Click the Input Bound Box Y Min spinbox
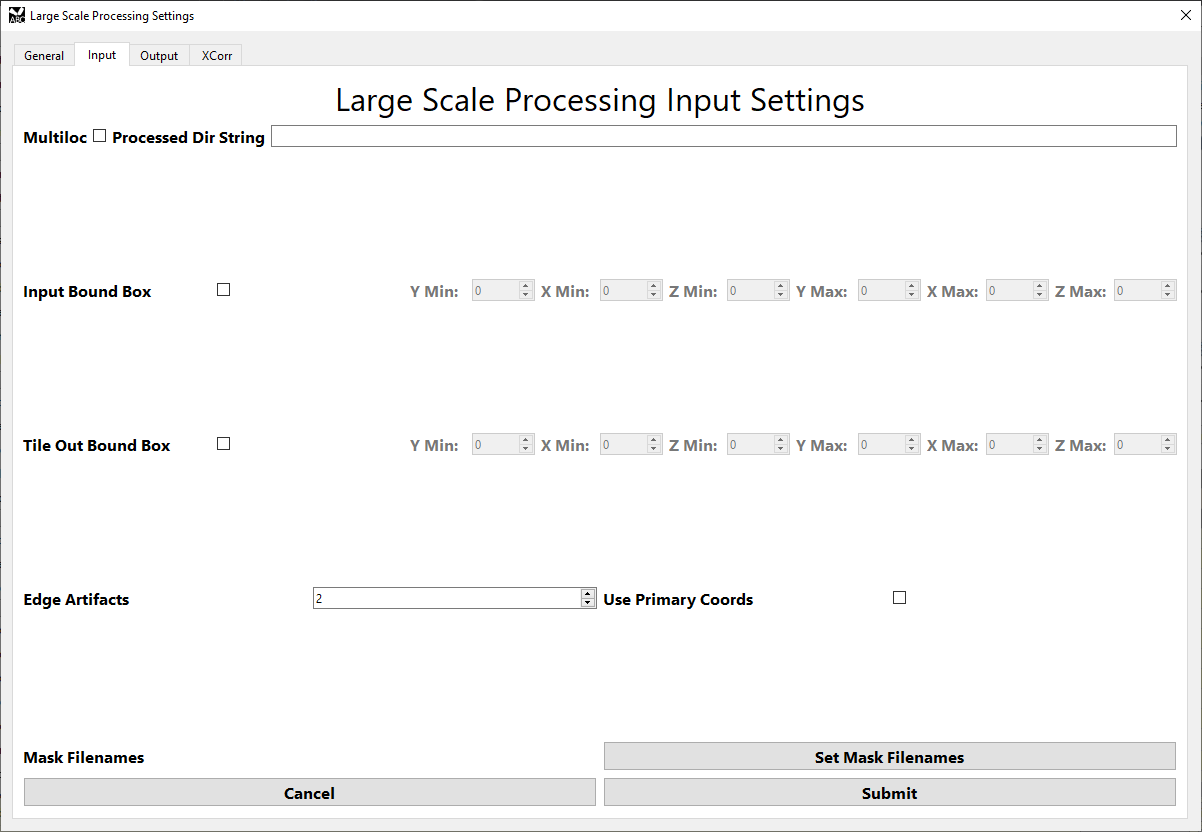This screenshot has height=832, width=1202. point(503,291)
